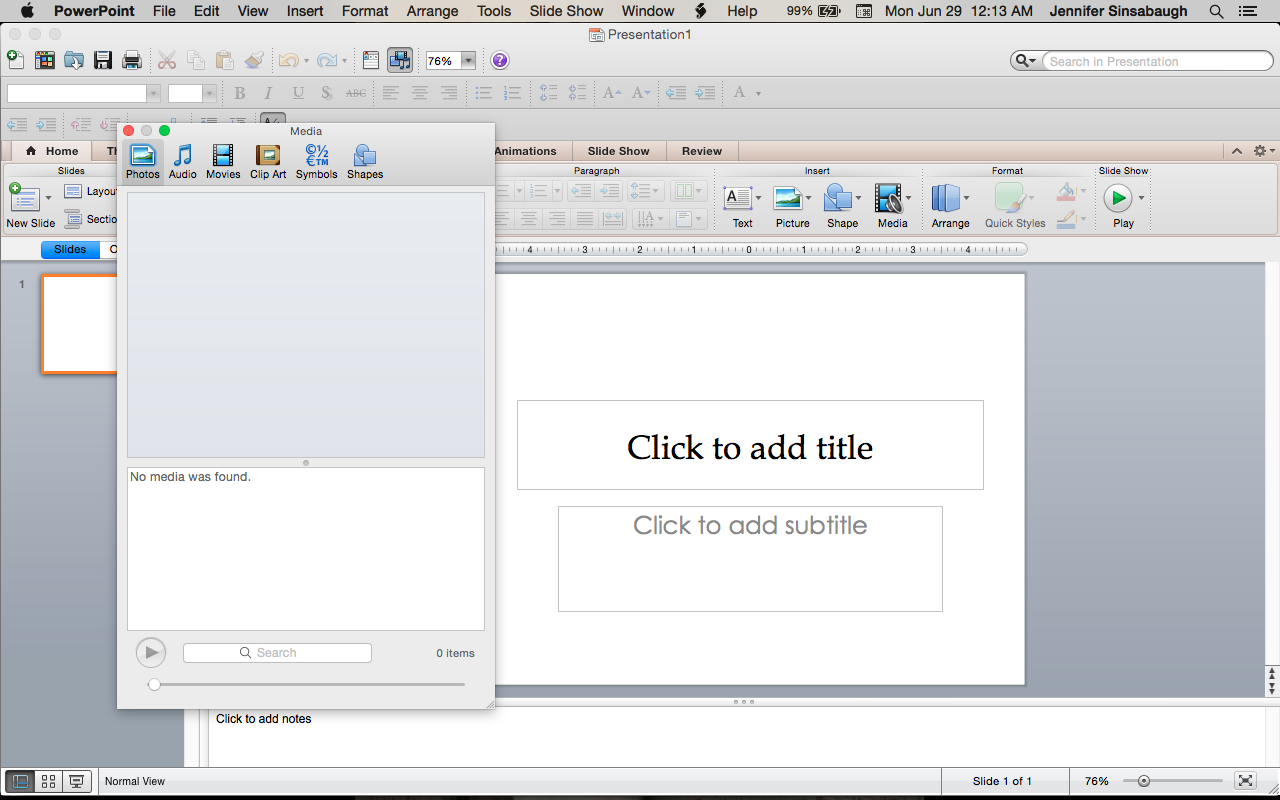
Task: Click the Media browser Search field
Action: [277, 653]
